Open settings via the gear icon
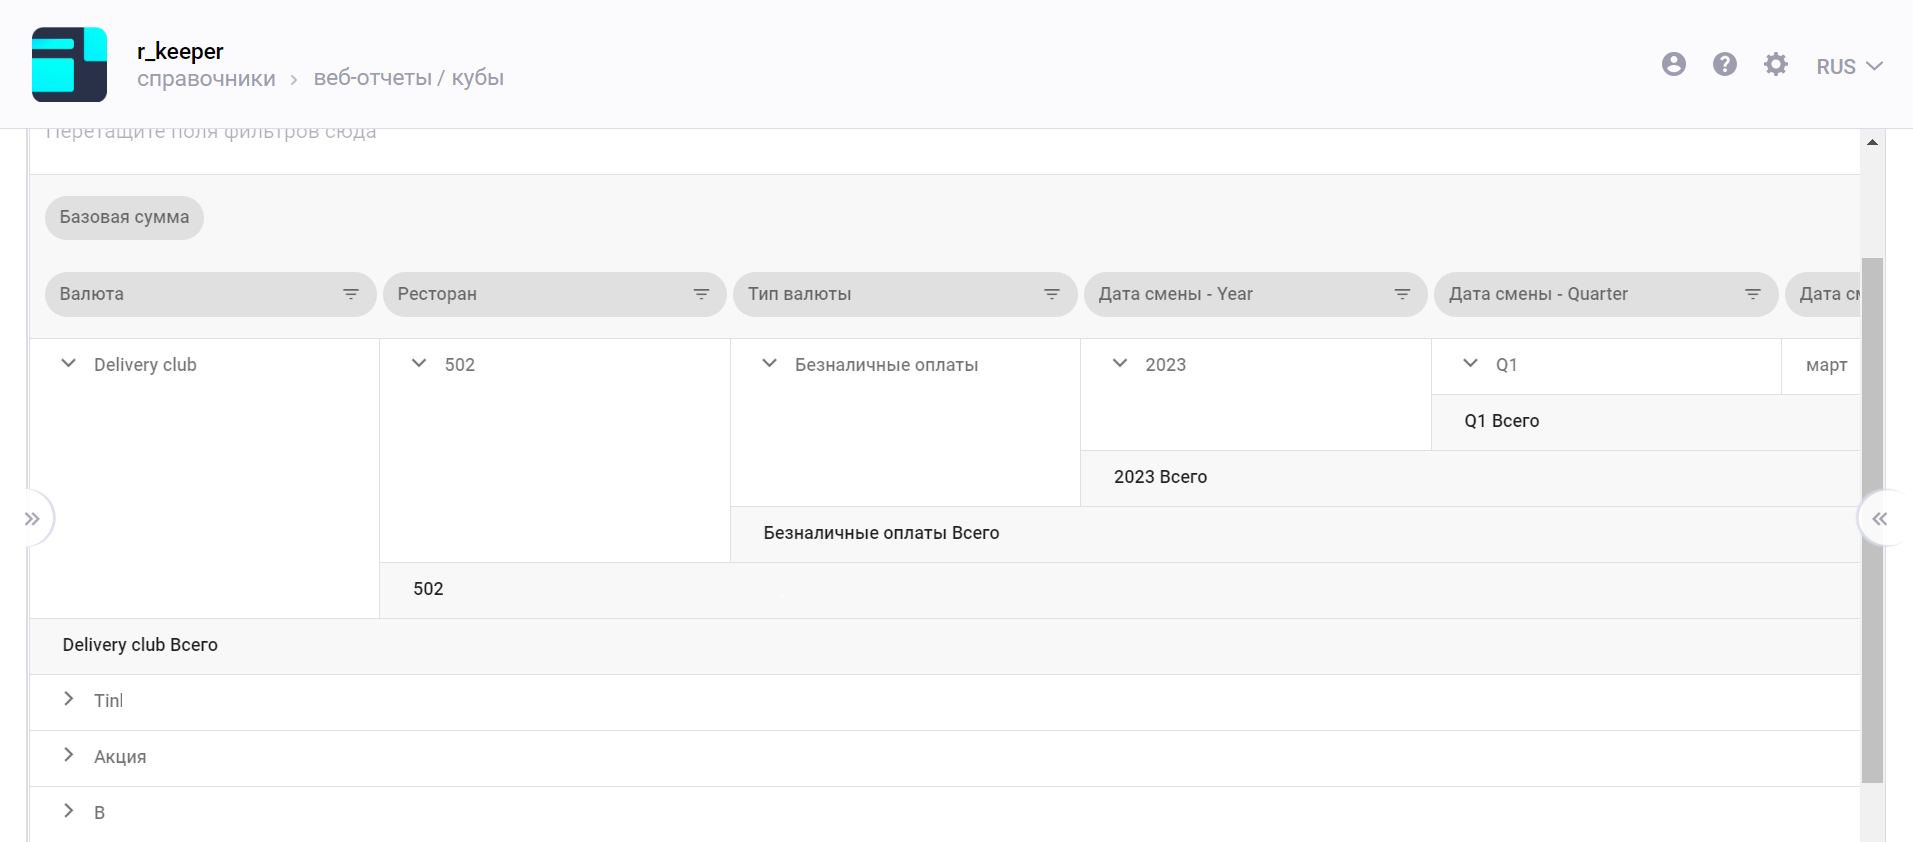 (1775, 65)
